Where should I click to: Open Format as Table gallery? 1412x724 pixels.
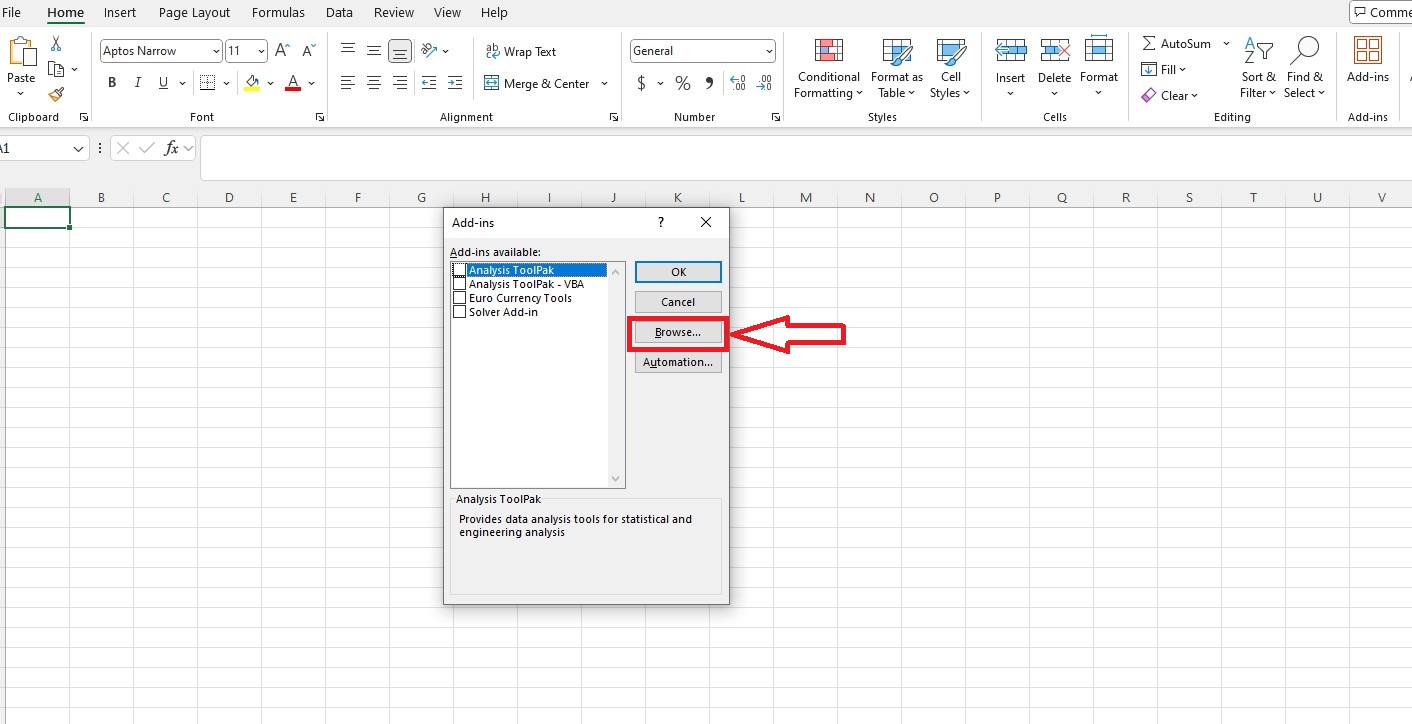coord(897,69)
